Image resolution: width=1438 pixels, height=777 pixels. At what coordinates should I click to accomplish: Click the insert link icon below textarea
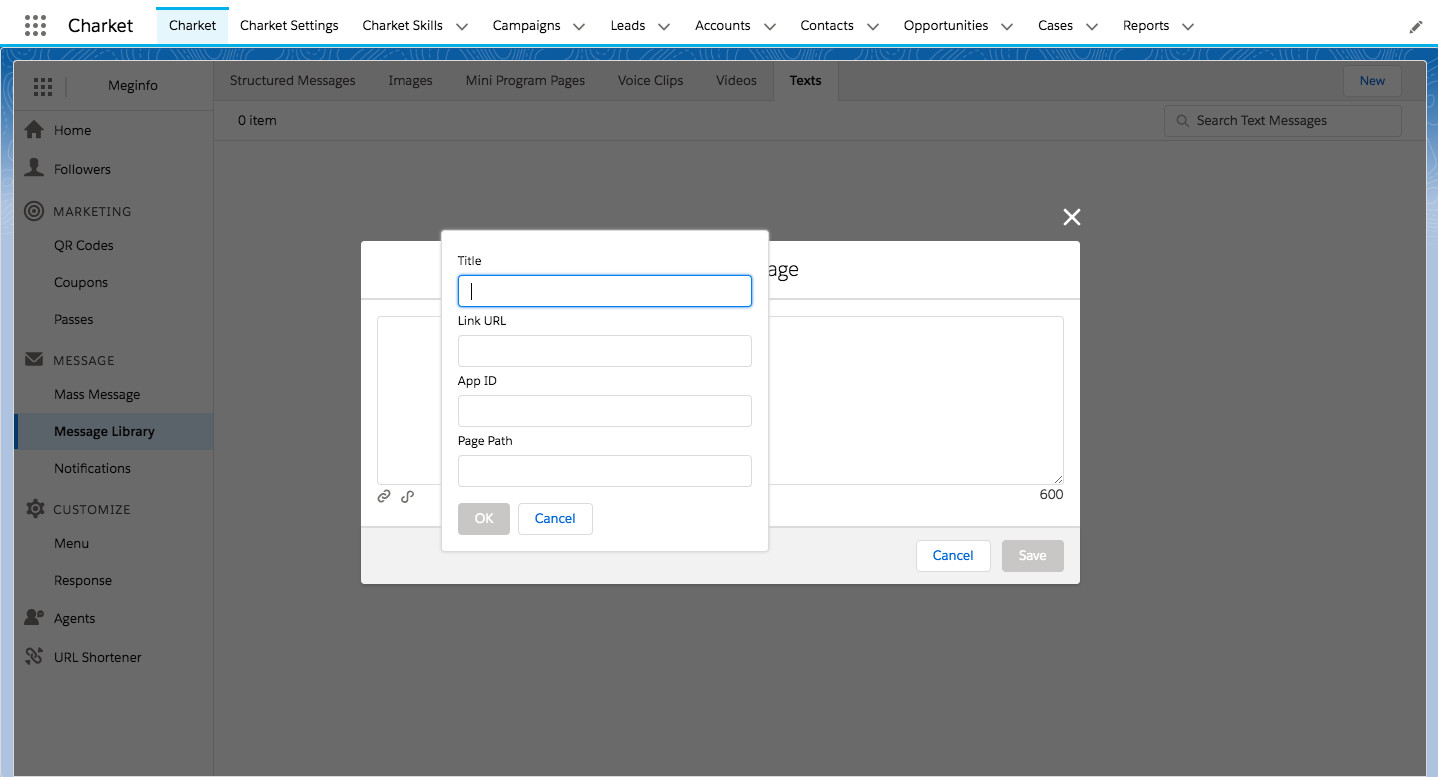(x=384, y=496)
